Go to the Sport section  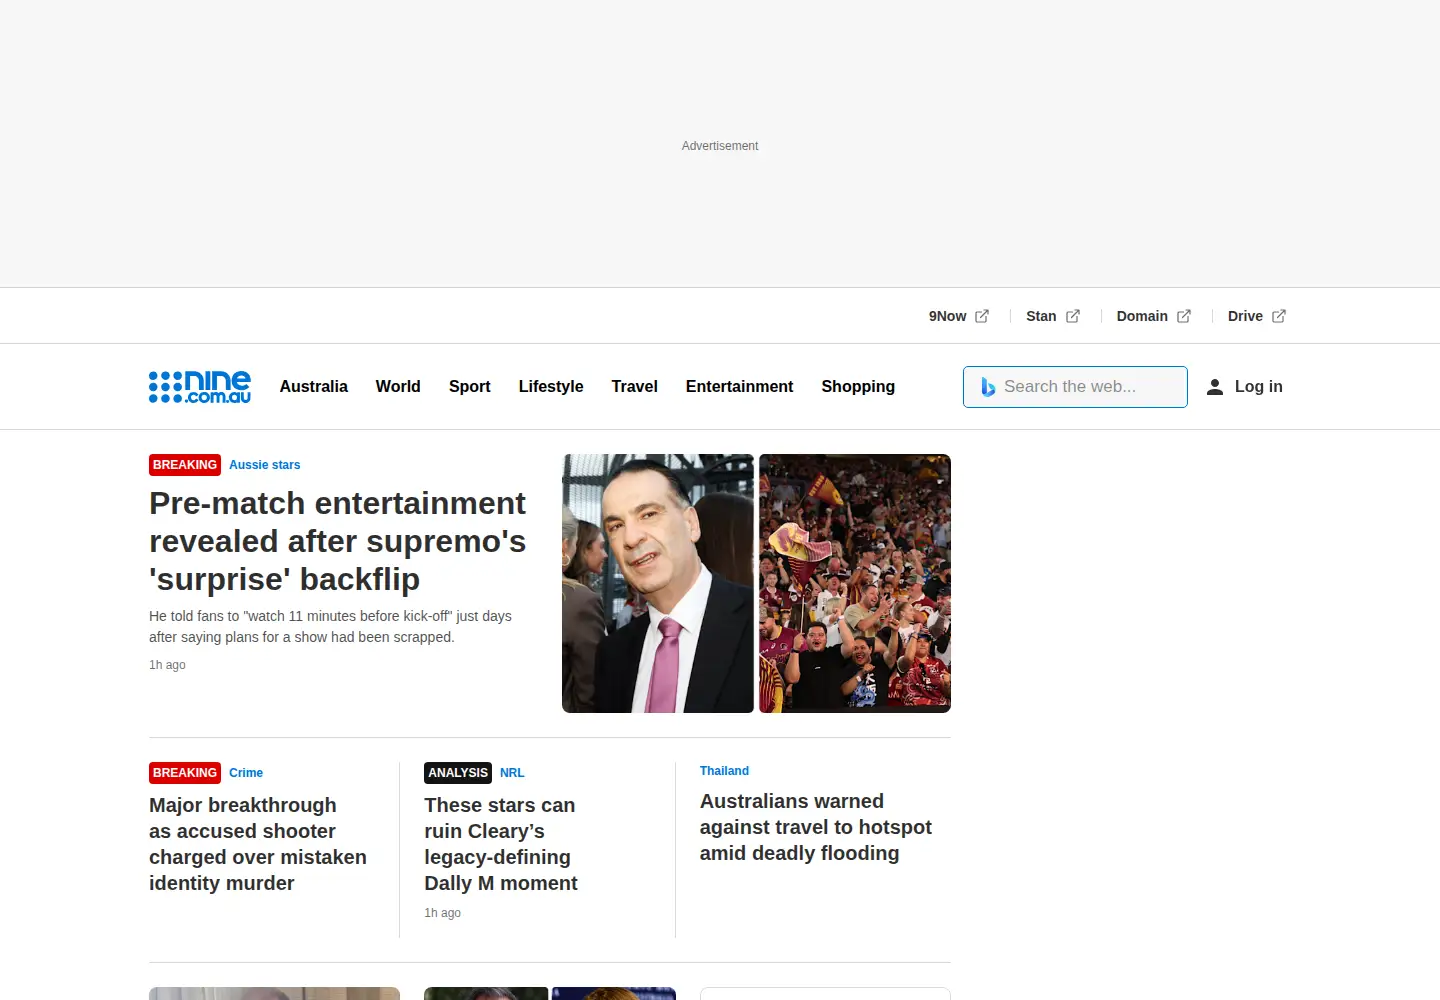click(x=470, y=386)
